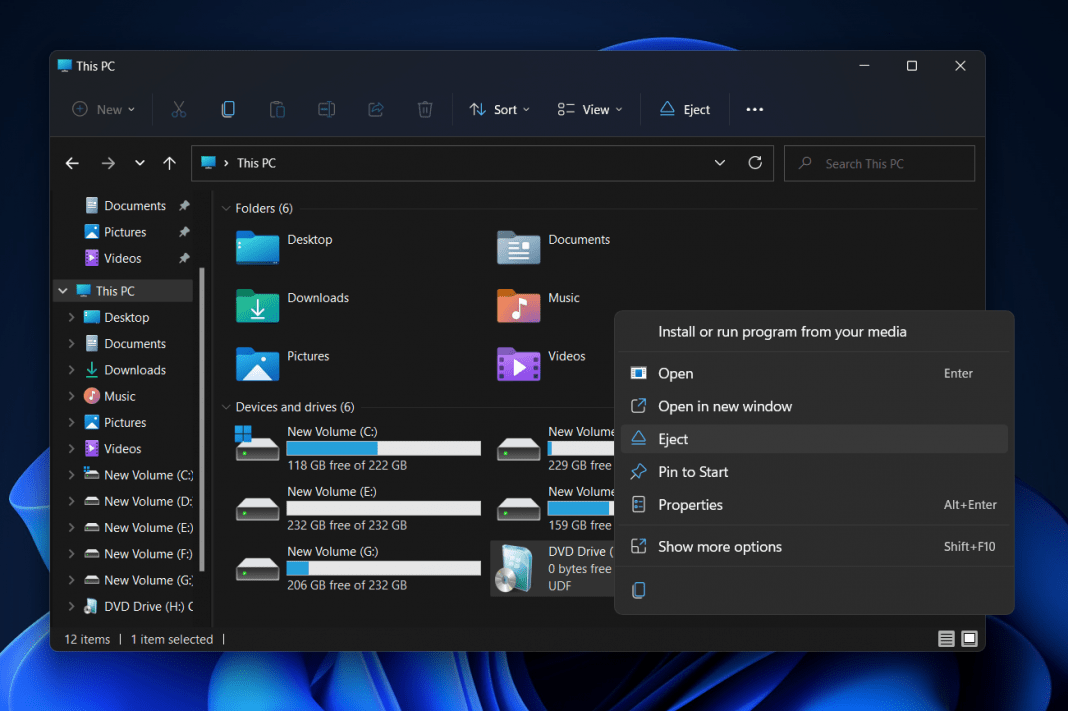1068x711 pixels.
Task: Click the C: drive storage usage bar
Action: [383, 448]
